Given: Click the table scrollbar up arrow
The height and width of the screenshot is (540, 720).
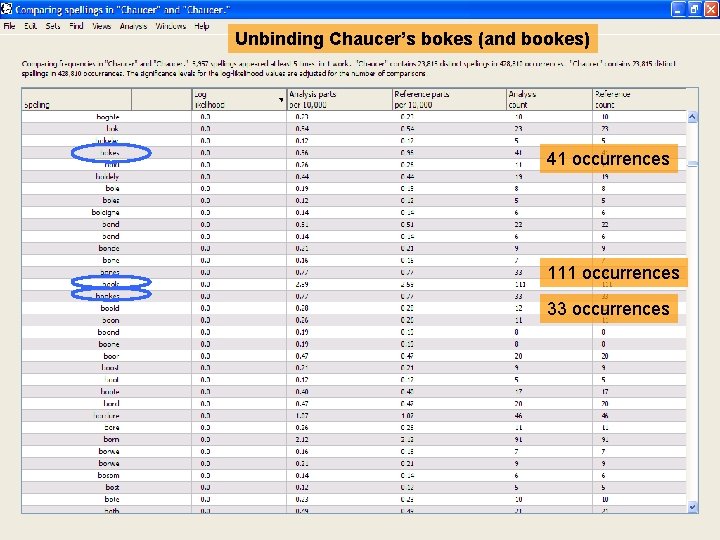Looking at the screenshot, I should tap(692, 117).
